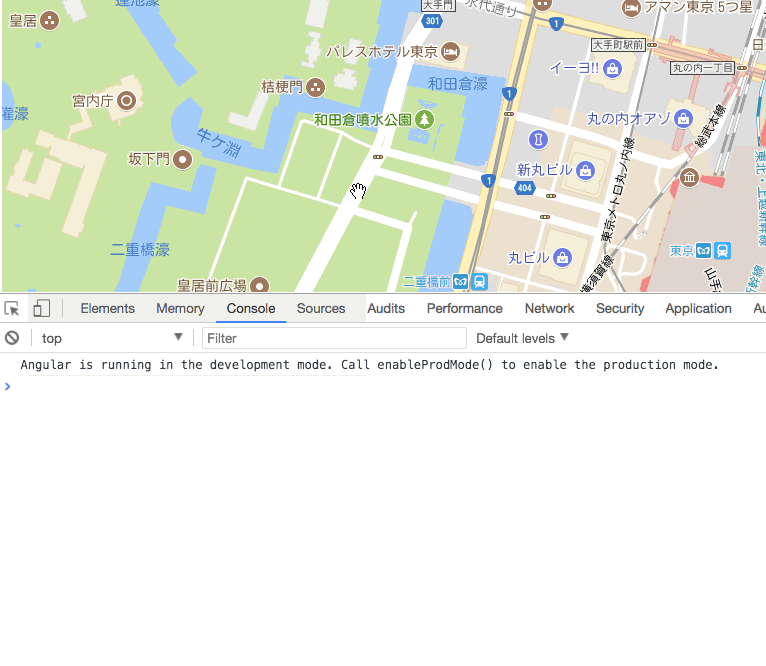The width and height of the screenshot is (766, 666).
Task: Click the 新丸ビル building label
Action: pos(545,170)
